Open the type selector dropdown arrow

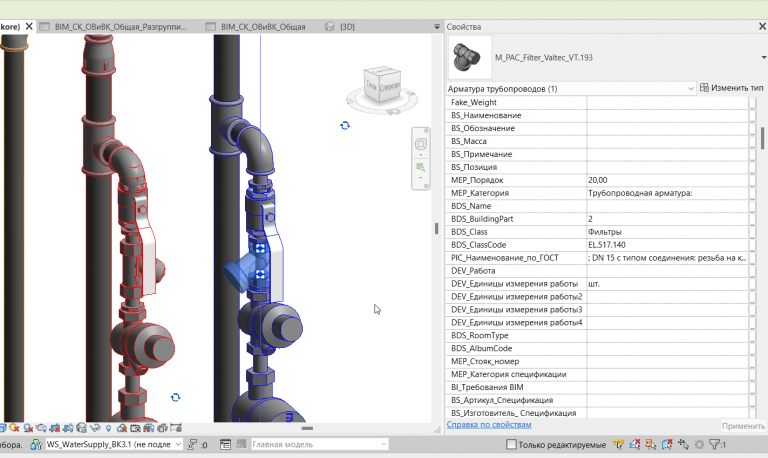tap(764, 58)
